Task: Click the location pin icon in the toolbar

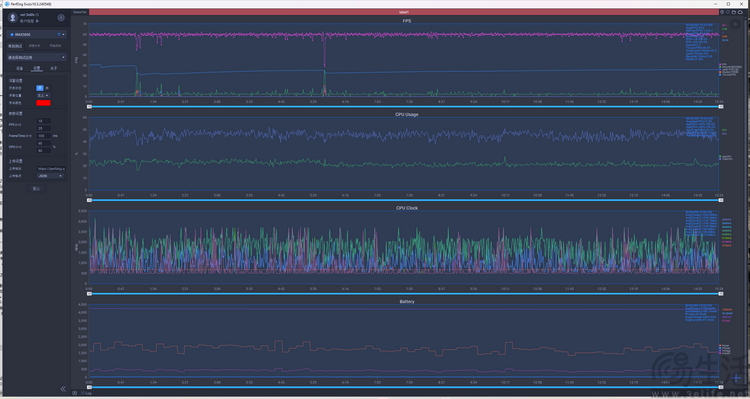Action: point(728,12)
